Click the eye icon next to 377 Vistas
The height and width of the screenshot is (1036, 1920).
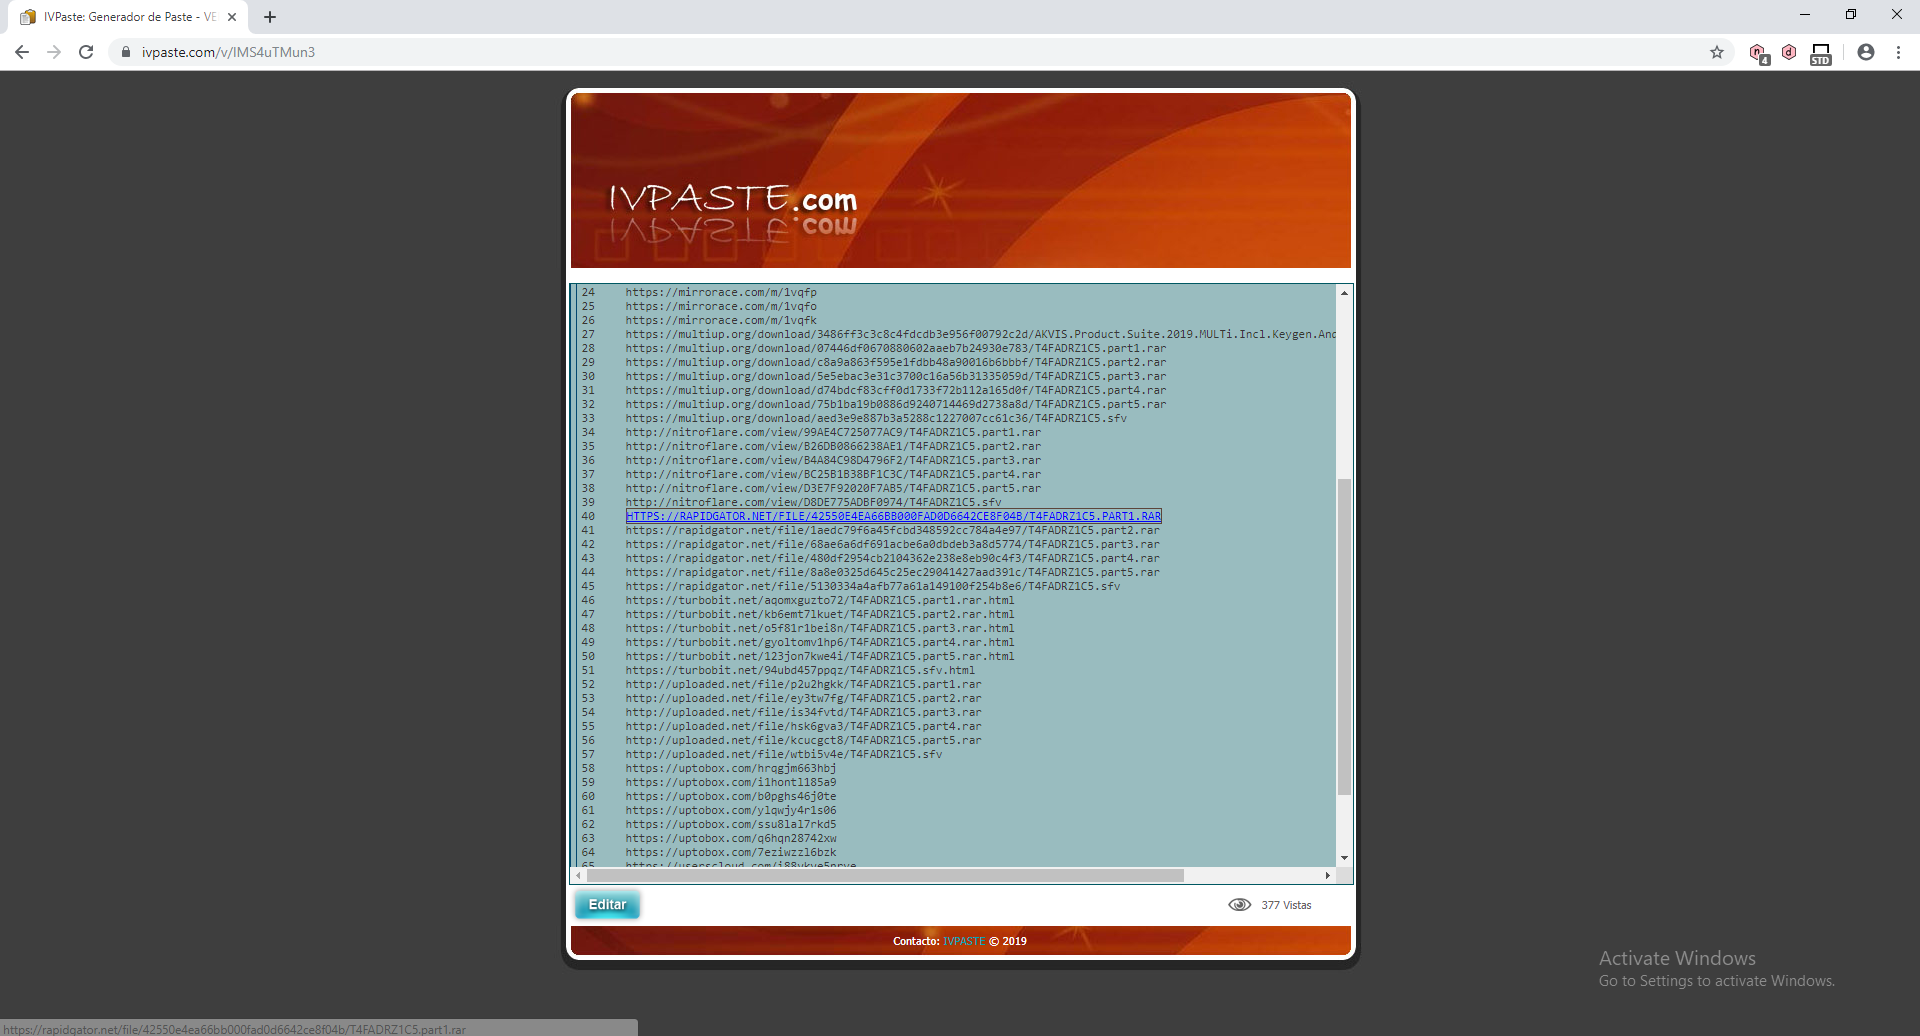pos(1240,904)
